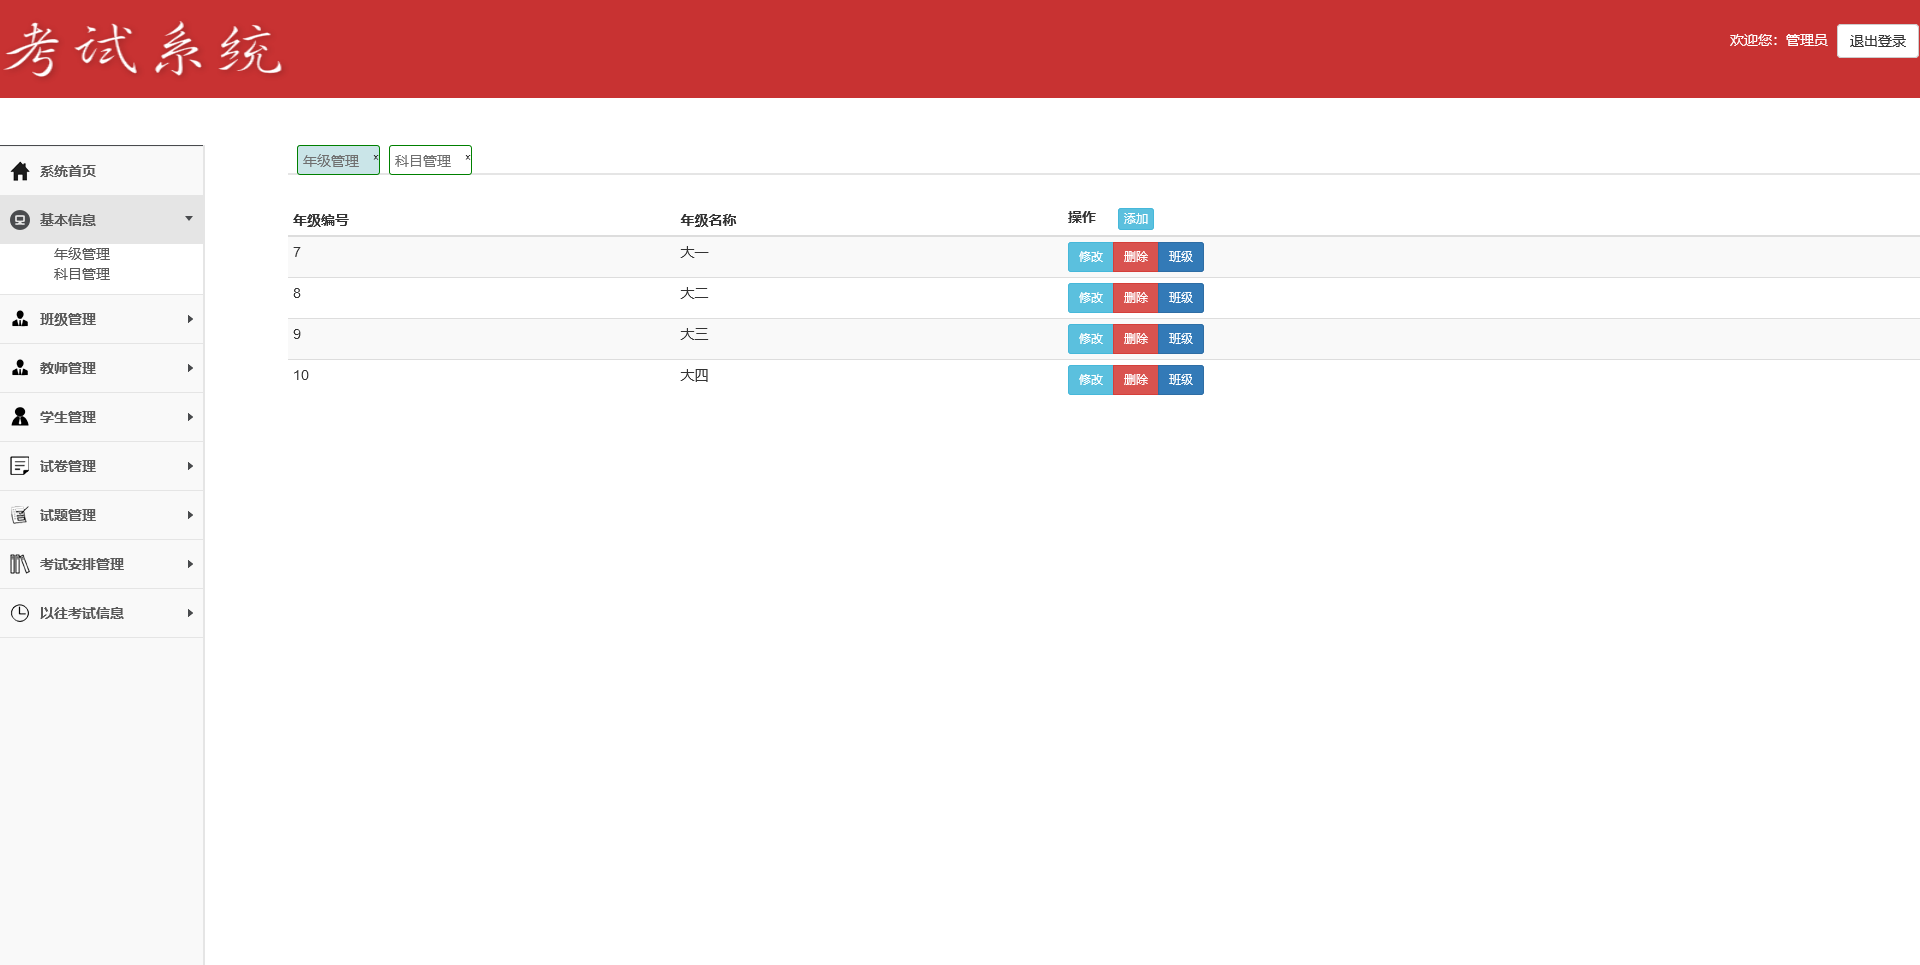The image size is (1920, 965).
Task: Open 系统首页 in the sidebar
Action: click(x=68, y=171)
